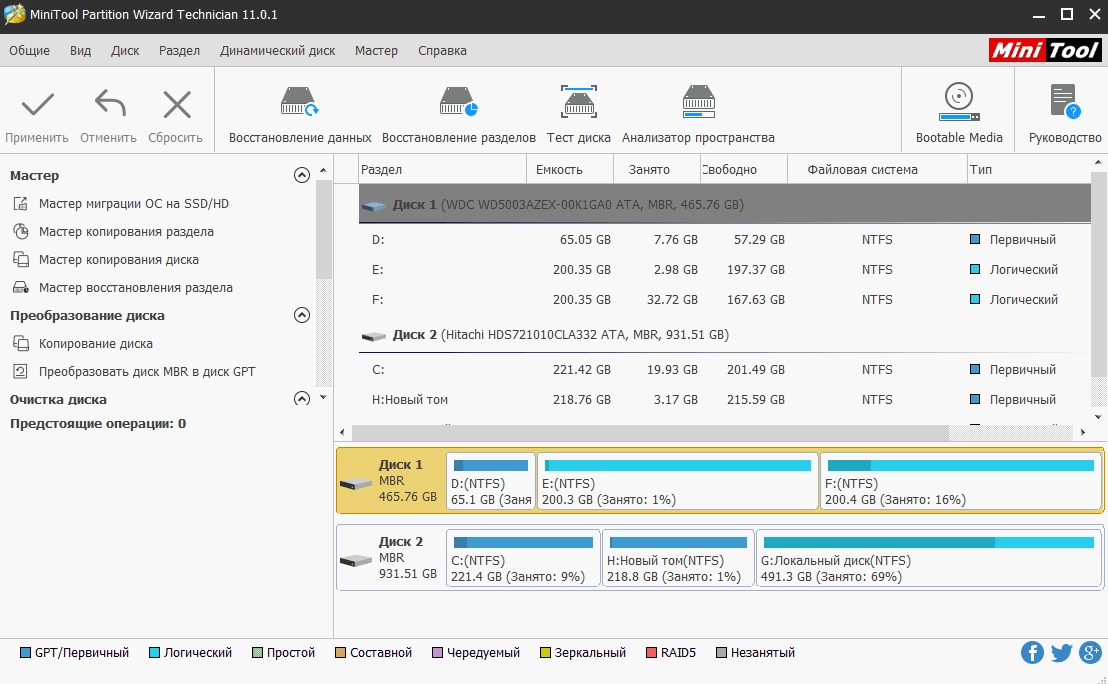Select E:(NTFS) partition block in disk map
The height and width of the screenshot is (684, 1108).
coord(678,481)
